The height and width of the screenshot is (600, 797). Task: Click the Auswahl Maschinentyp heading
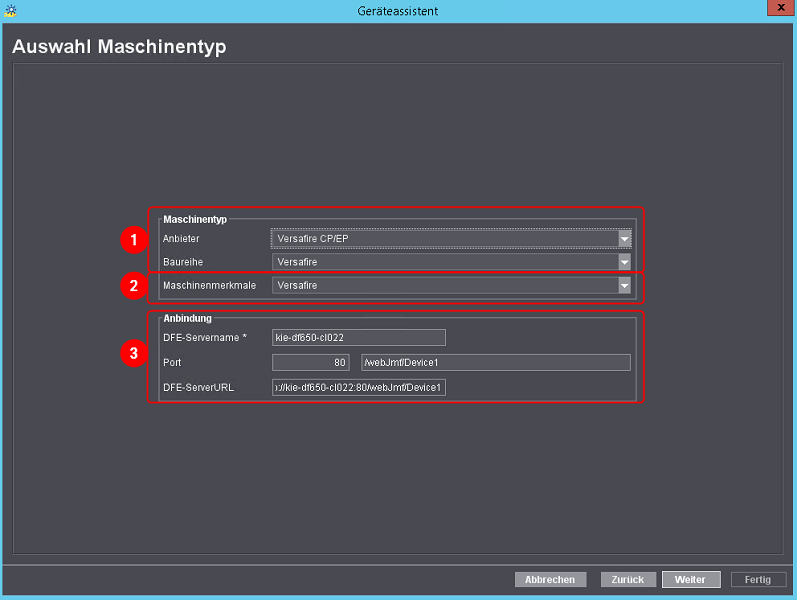pyautogui.click(x=119, y=47)
